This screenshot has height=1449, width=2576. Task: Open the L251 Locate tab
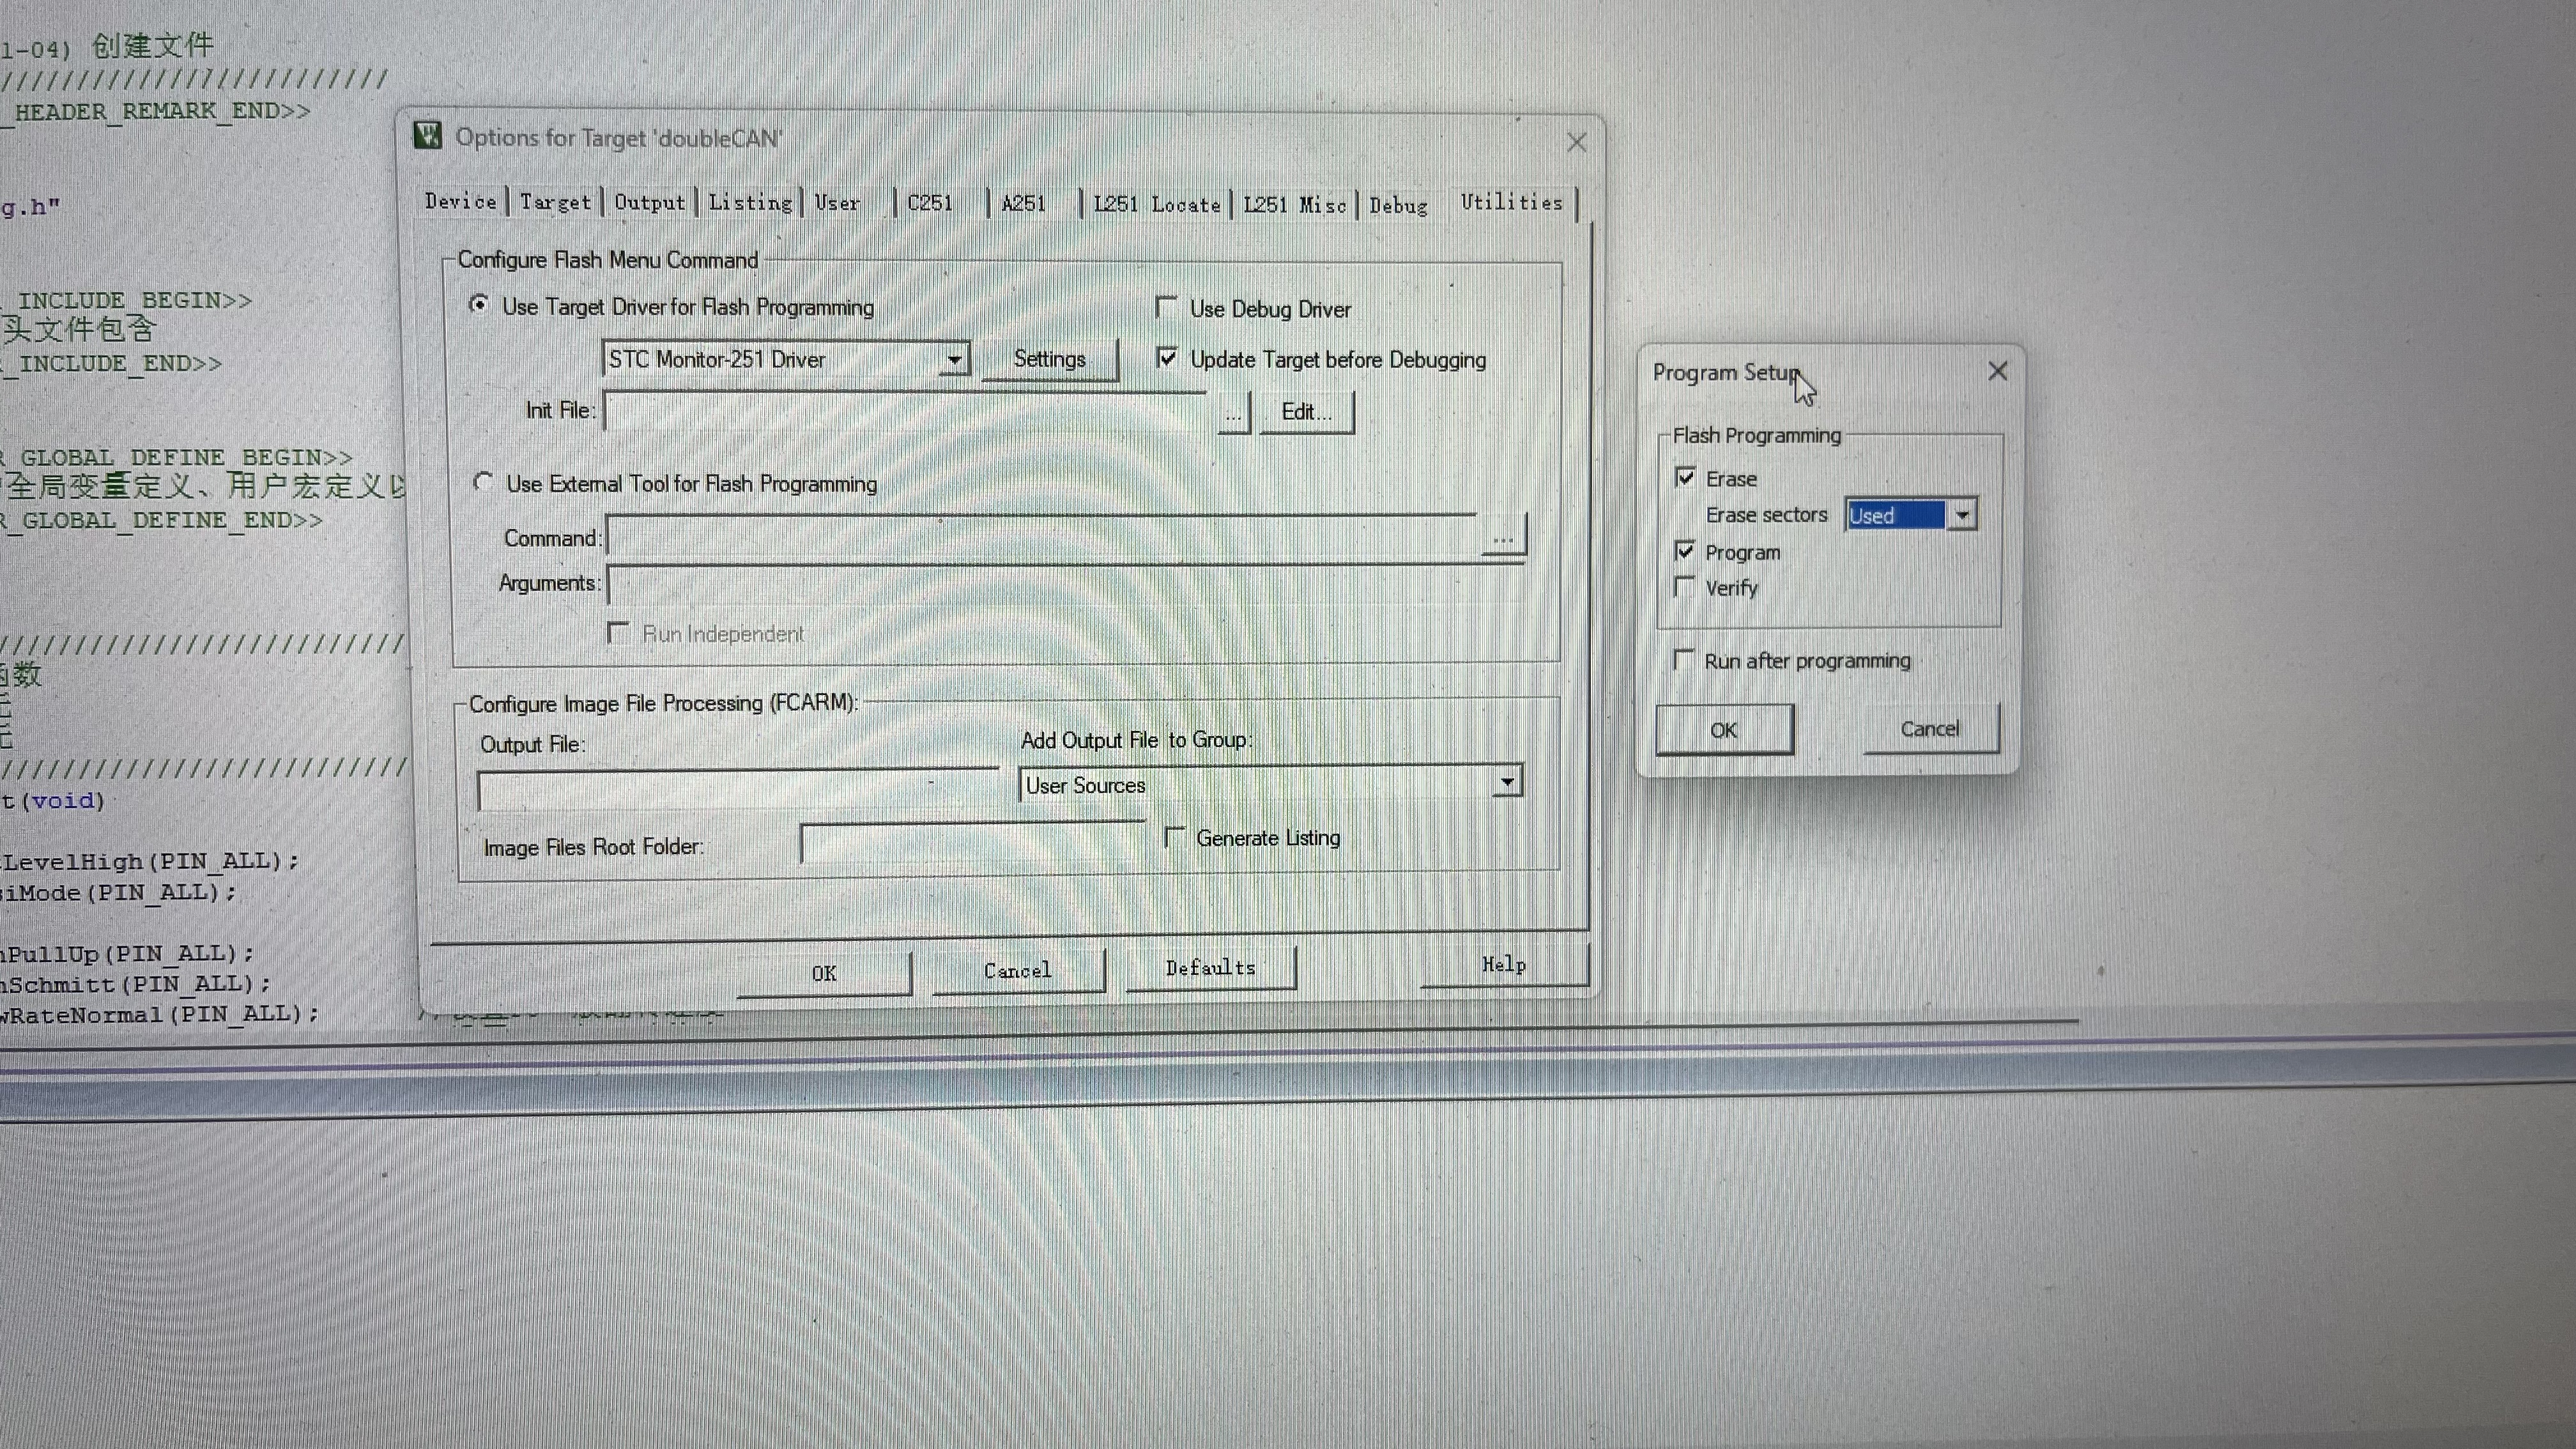(1156, 204)
